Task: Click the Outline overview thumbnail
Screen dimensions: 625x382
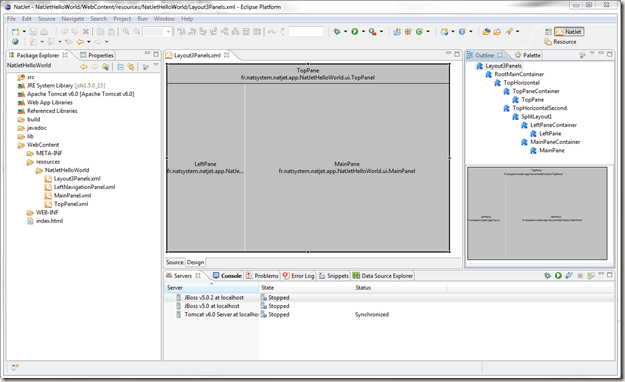Action: 537,213
